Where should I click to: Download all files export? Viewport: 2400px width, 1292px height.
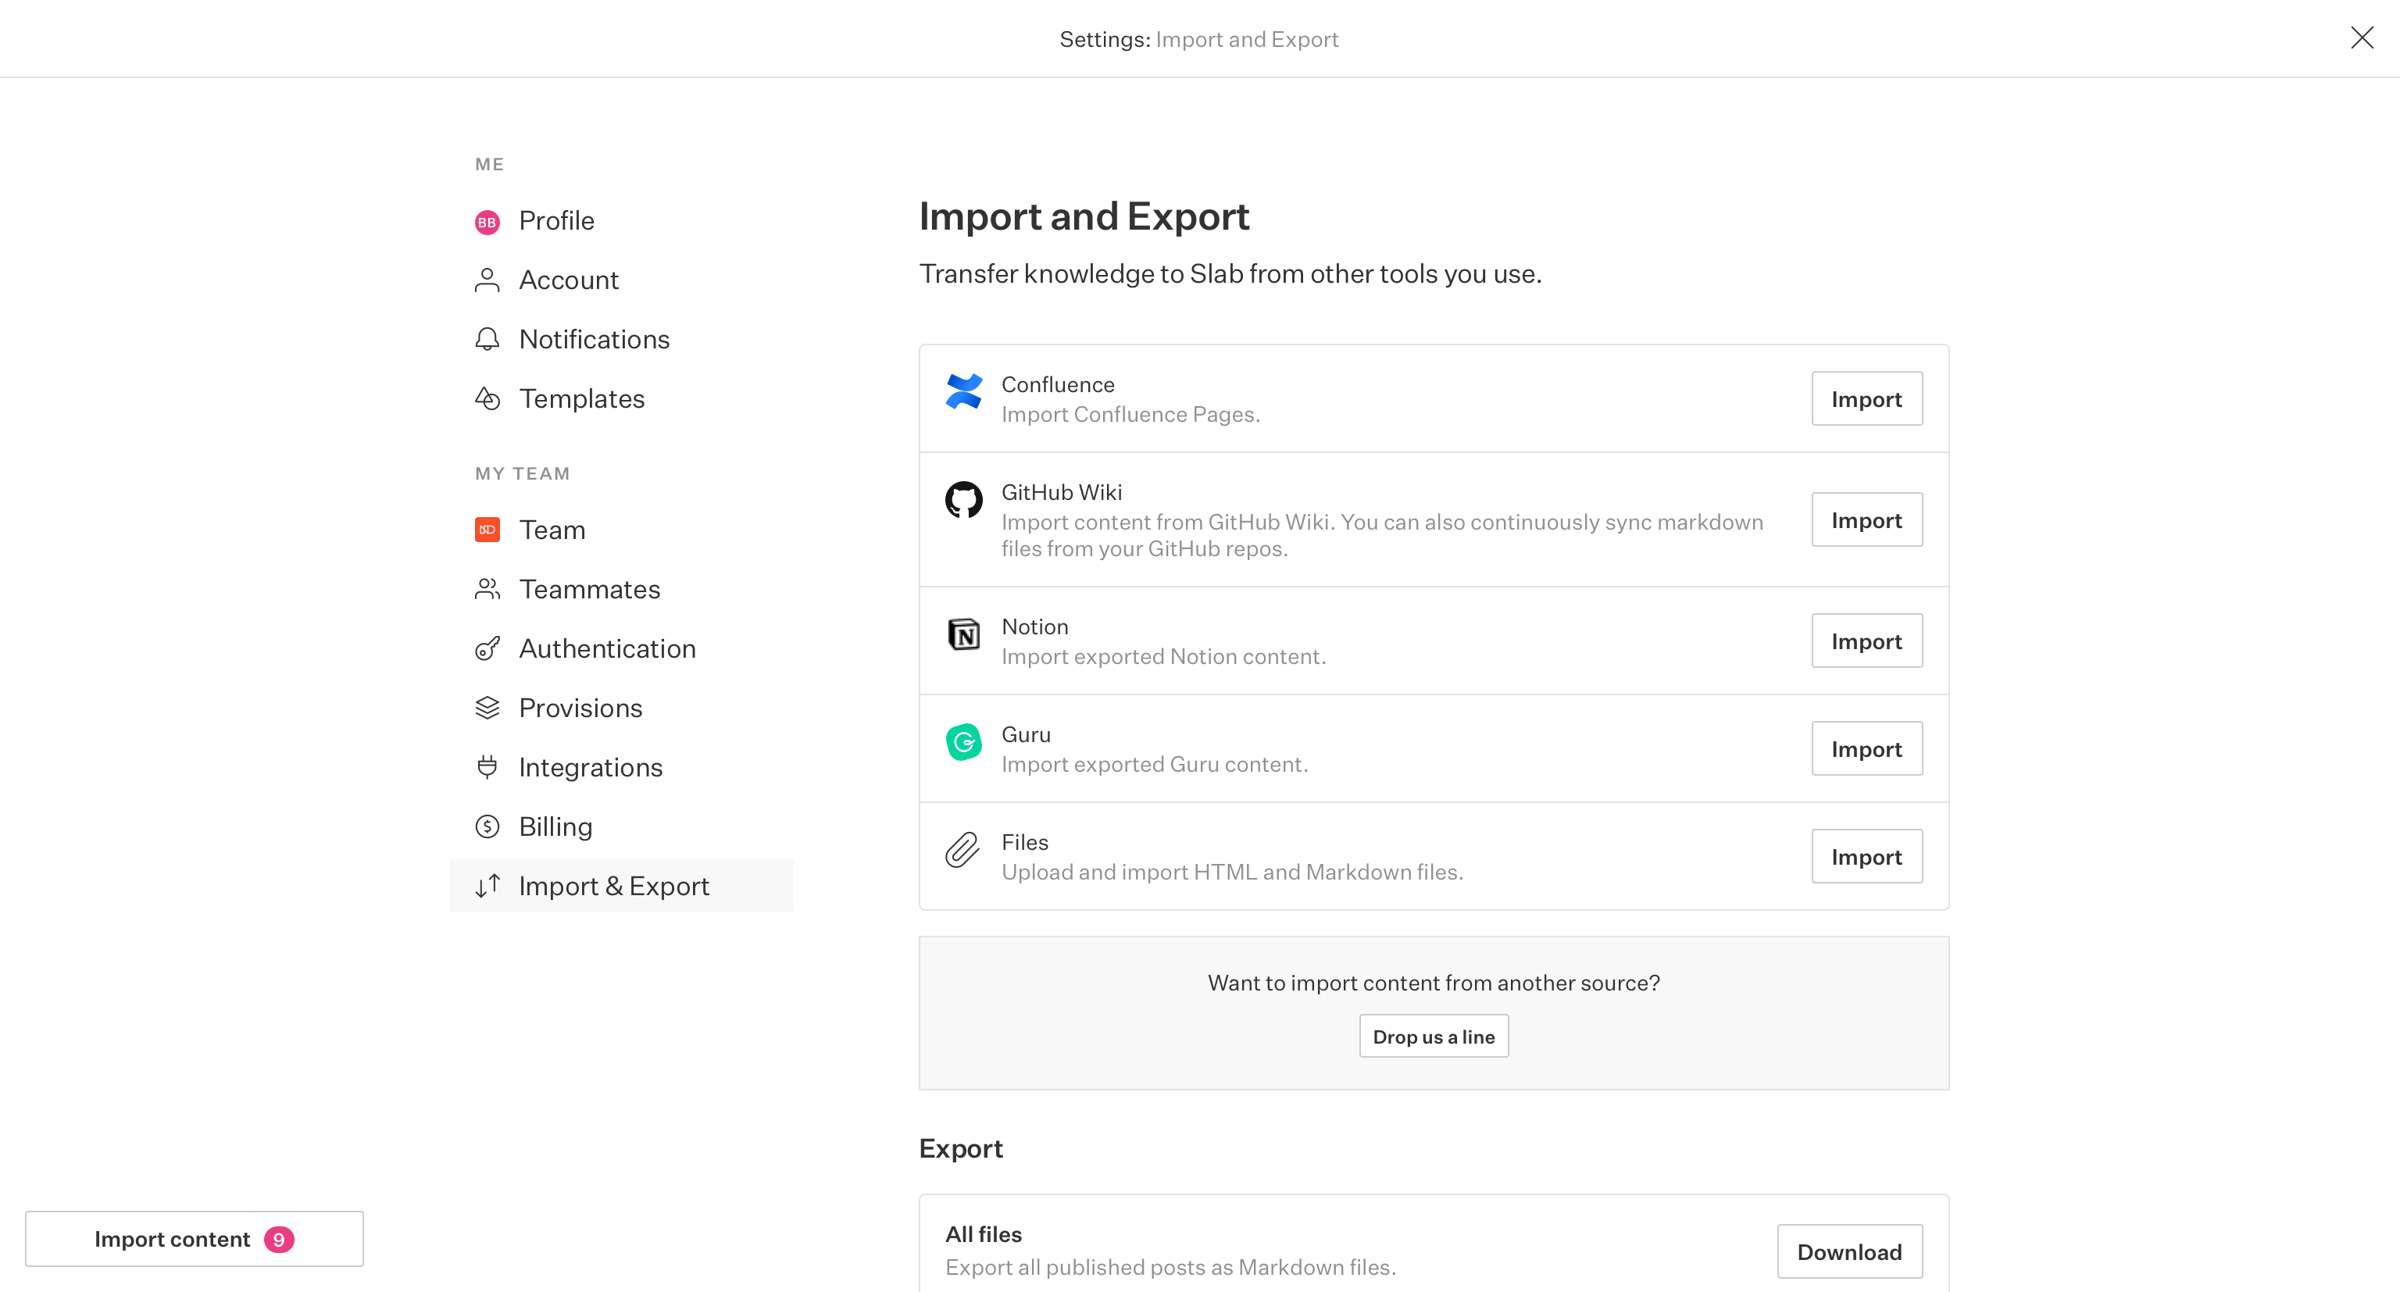pos(1849,1251)
